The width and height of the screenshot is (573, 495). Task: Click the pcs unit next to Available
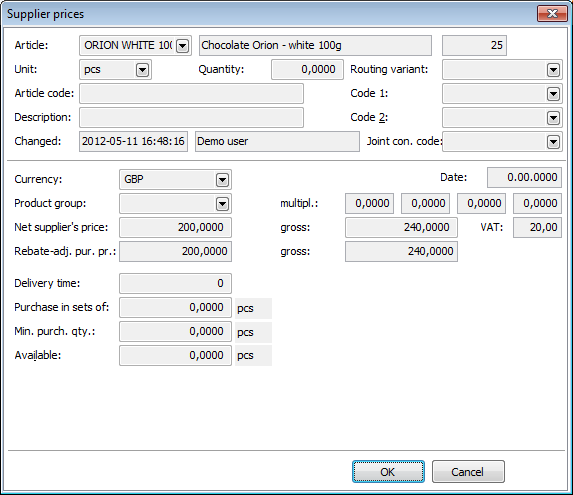tap(245, 356)
